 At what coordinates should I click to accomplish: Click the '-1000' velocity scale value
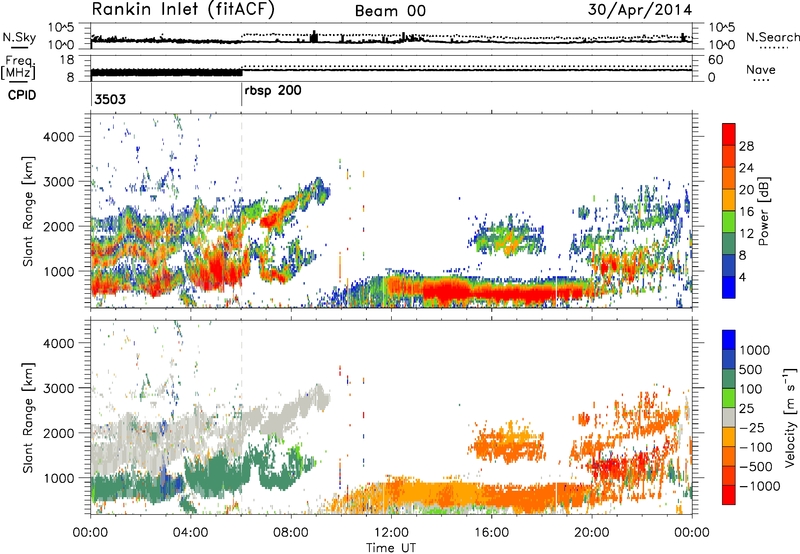click(x=759, y=486)
